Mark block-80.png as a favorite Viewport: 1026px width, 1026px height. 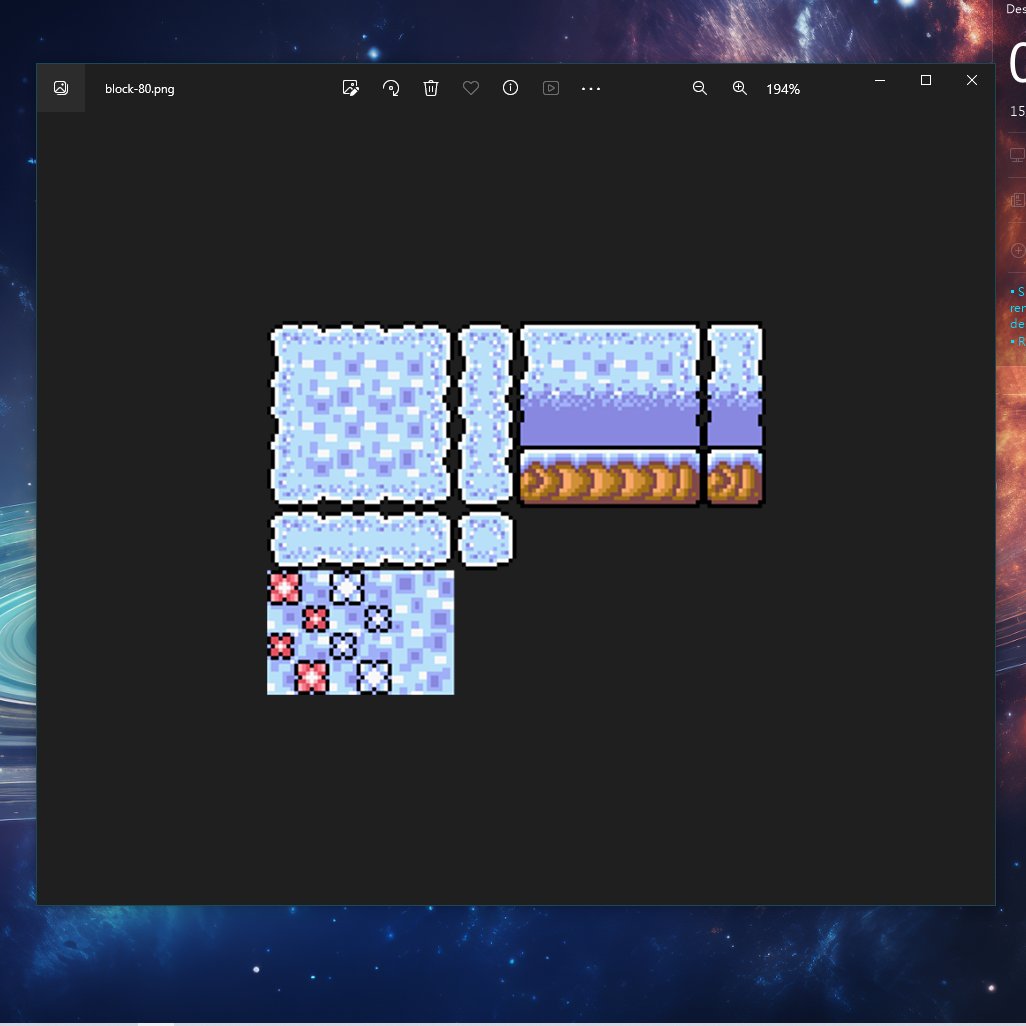[x=471, y=88]
